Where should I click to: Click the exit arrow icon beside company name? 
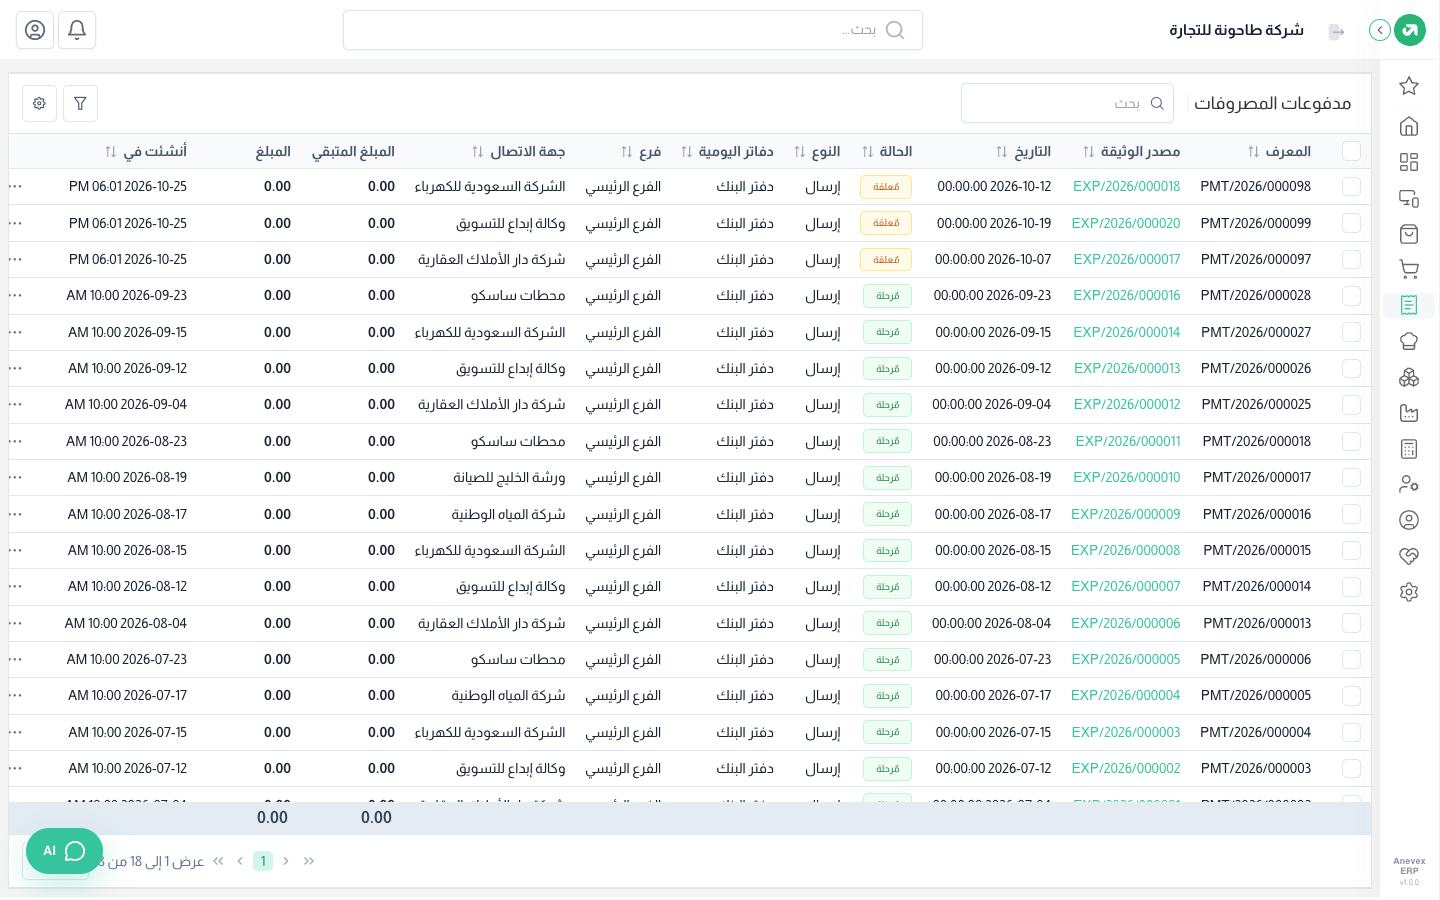(x=1337, y=32)
